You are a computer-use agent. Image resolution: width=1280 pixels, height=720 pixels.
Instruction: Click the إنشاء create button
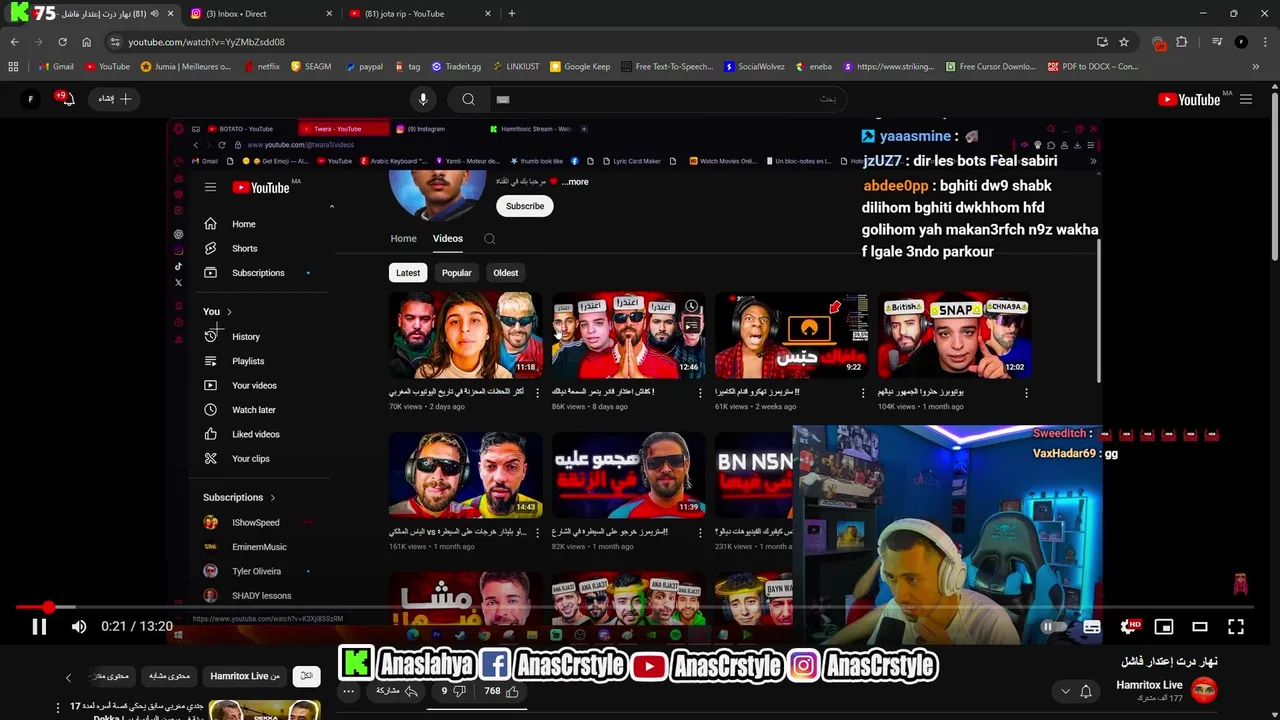click(x=114, y=99)
